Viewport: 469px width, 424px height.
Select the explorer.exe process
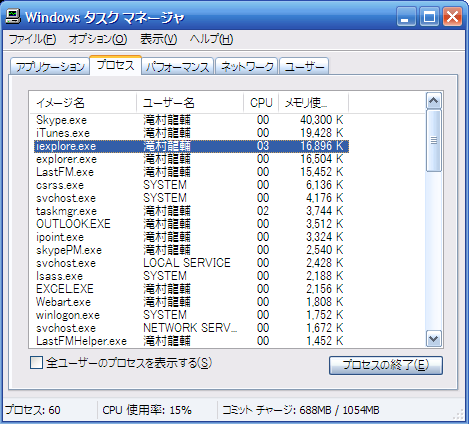tap(192, 159)
